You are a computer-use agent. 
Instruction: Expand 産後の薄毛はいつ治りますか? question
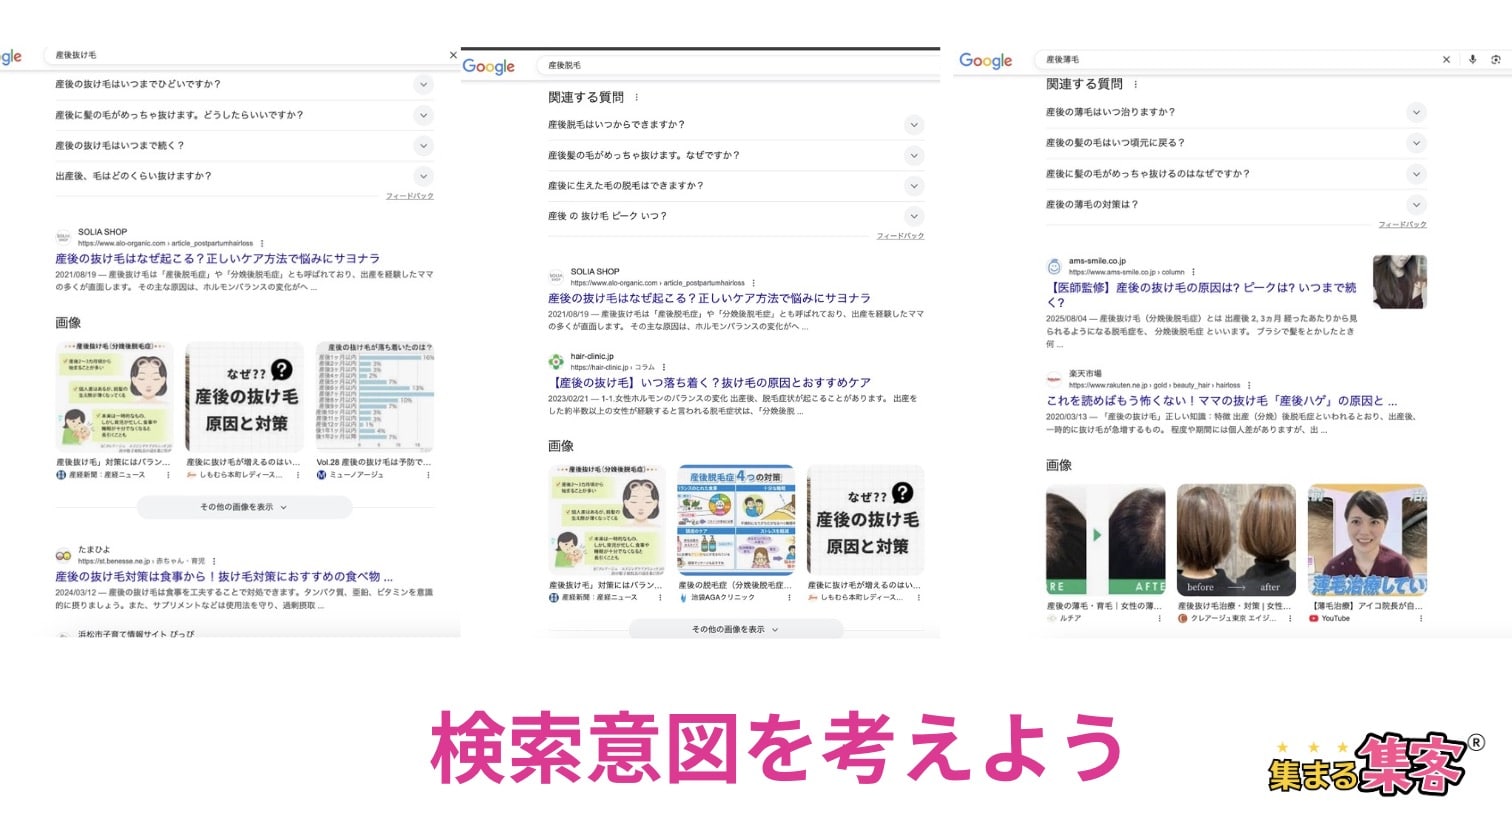[1416, 113]
